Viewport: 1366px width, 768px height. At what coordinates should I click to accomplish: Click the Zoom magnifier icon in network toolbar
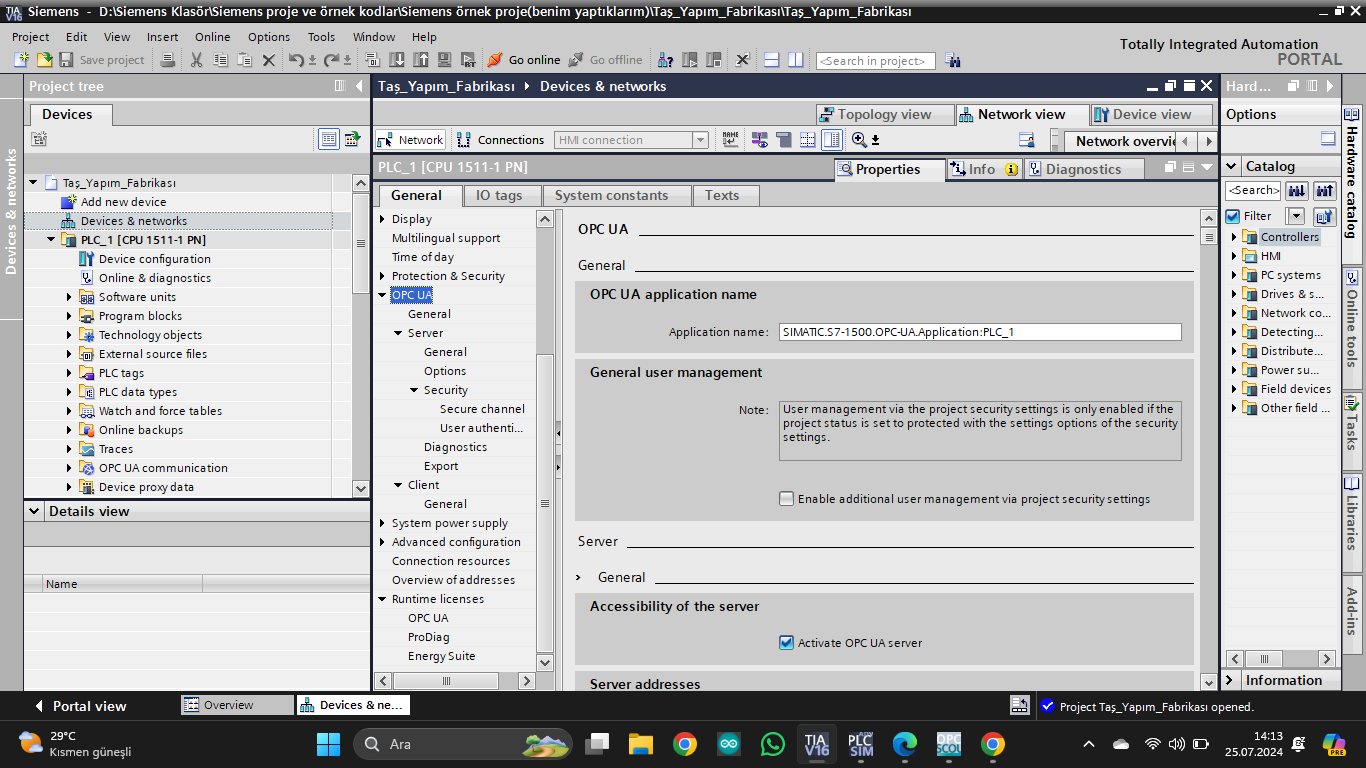pyautogui.click(x=859, y=140)
